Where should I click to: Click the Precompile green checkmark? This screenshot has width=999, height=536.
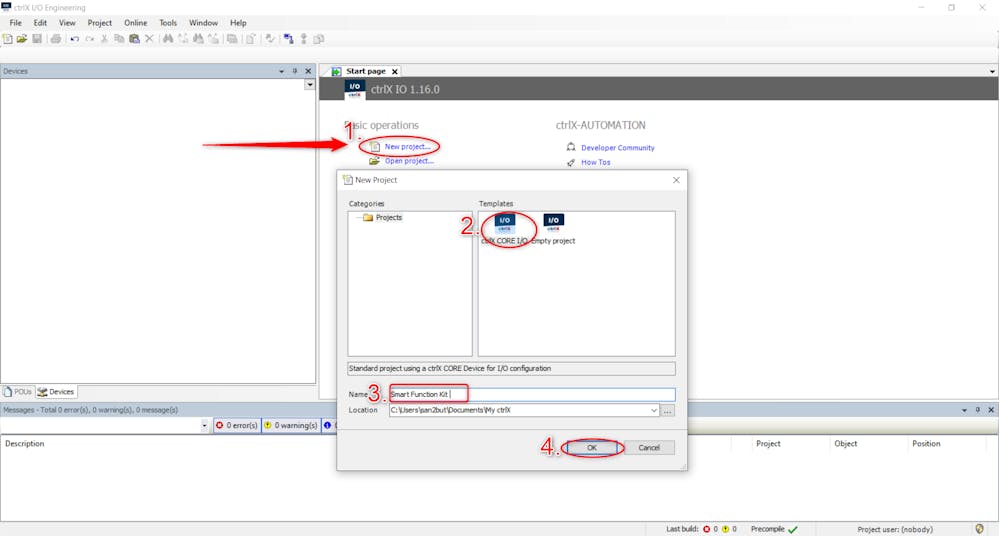point(793,529)
